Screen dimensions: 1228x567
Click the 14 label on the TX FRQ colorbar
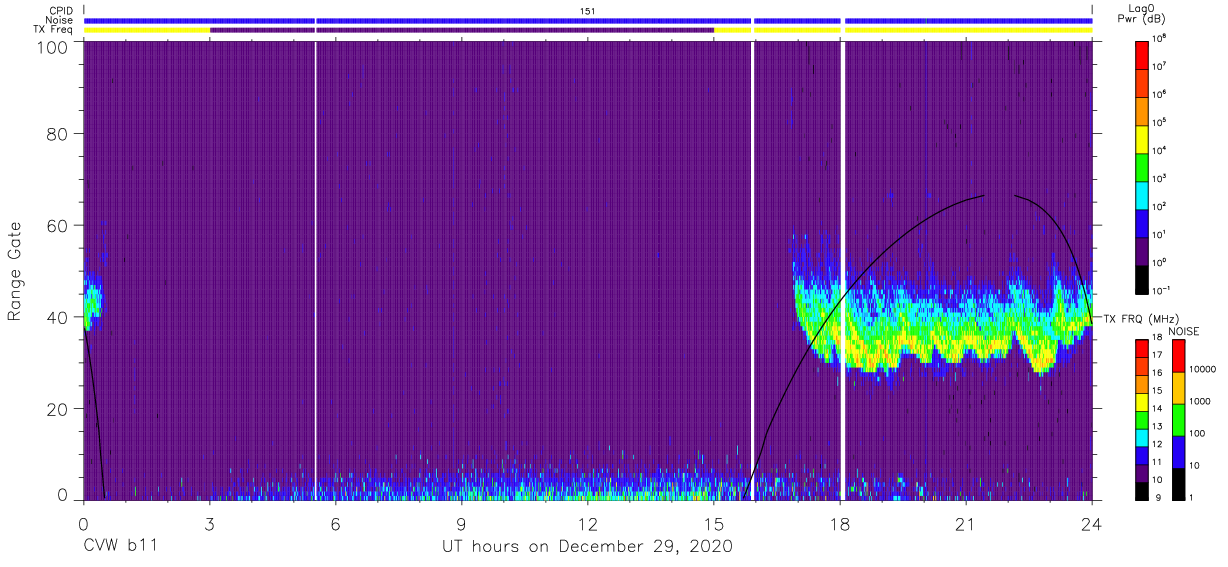1158,409
